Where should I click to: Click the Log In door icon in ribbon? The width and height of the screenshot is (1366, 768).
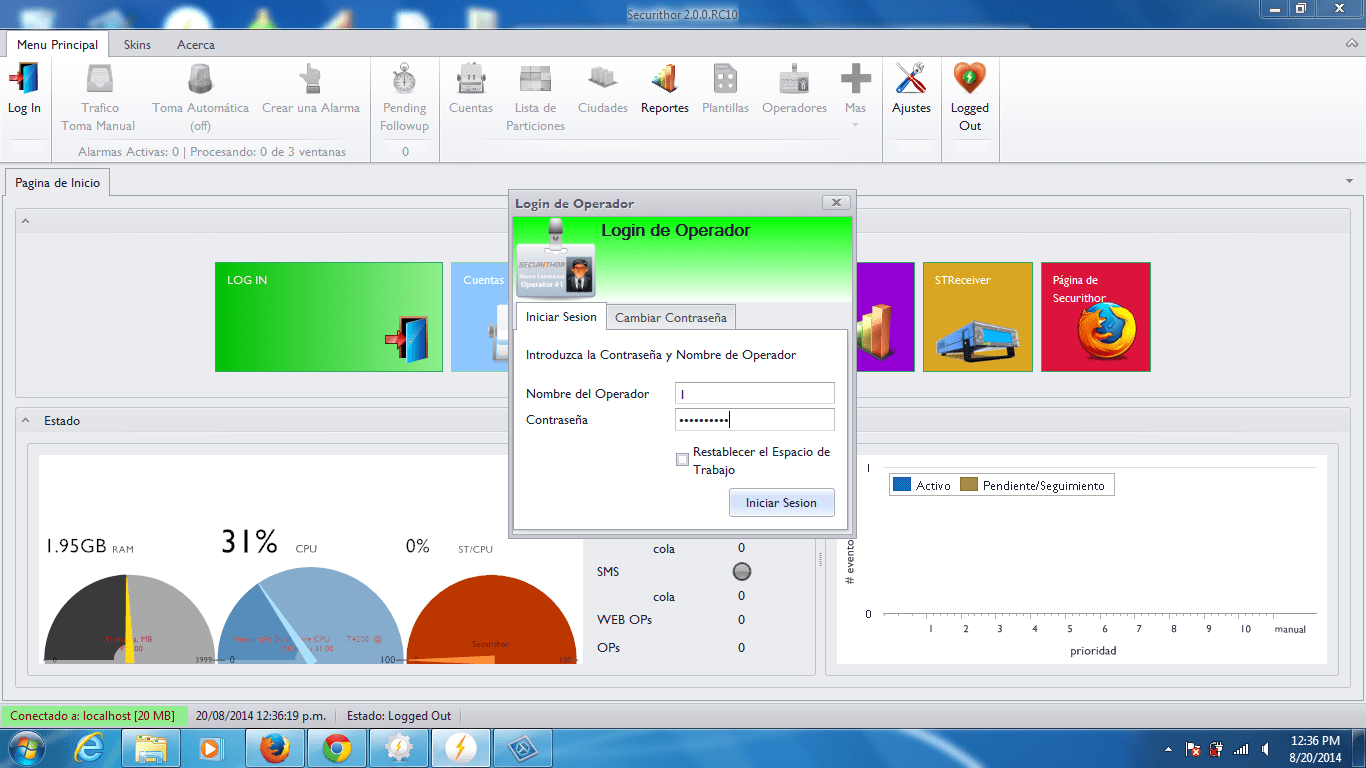pos(24,80)
